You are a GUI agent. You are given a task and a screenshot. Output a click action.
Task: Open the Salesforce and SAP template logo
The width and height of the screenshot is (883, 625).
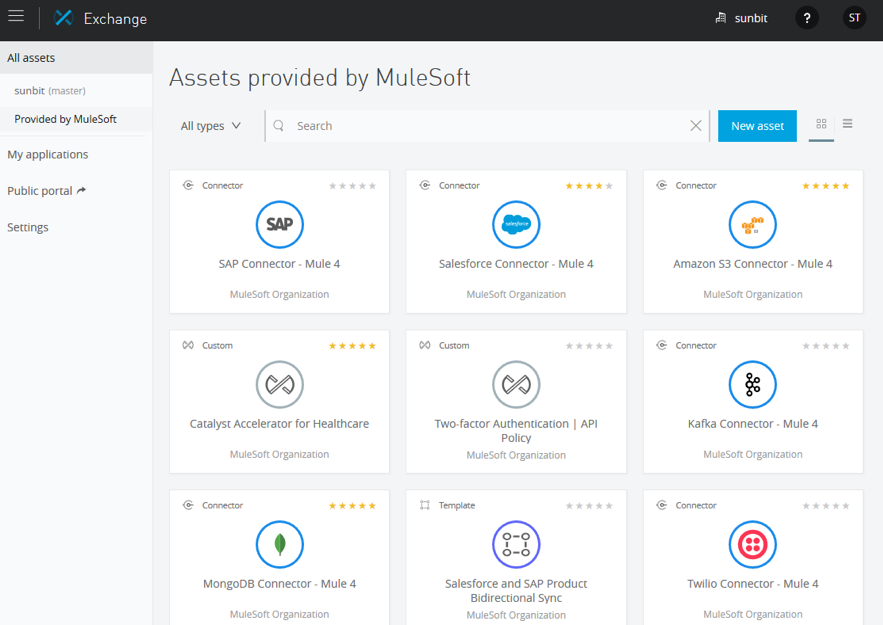(x=516, y=544)
